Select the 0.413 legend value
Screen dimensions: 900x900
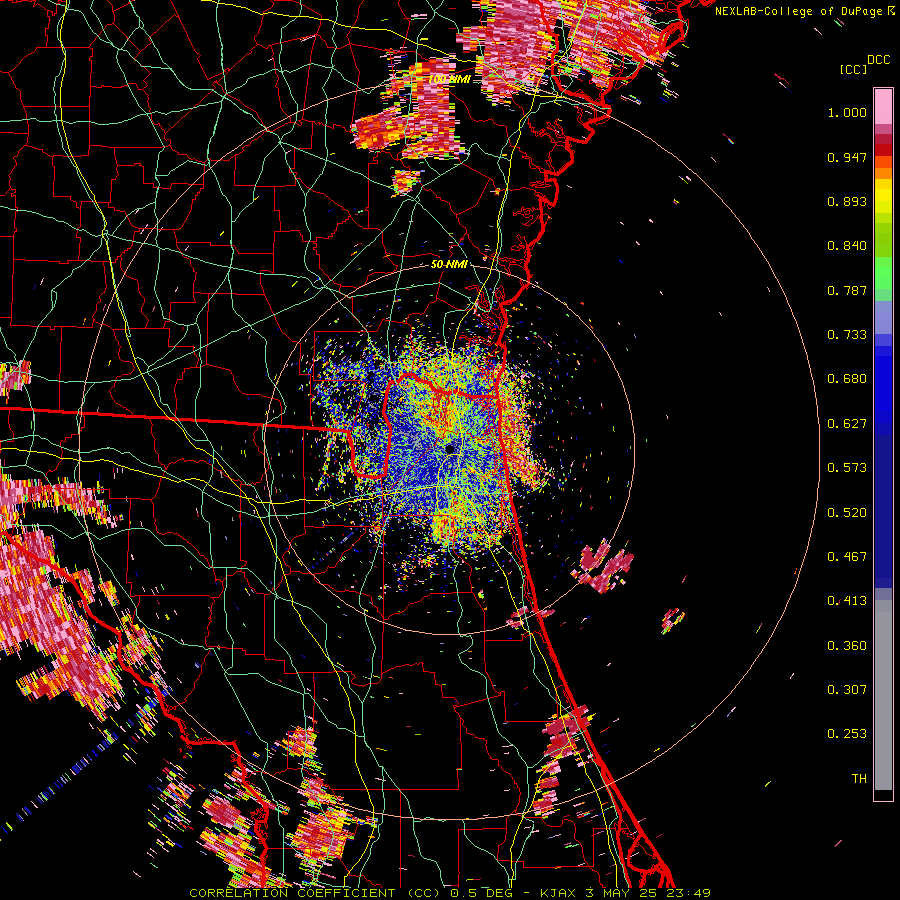point(847,601)
